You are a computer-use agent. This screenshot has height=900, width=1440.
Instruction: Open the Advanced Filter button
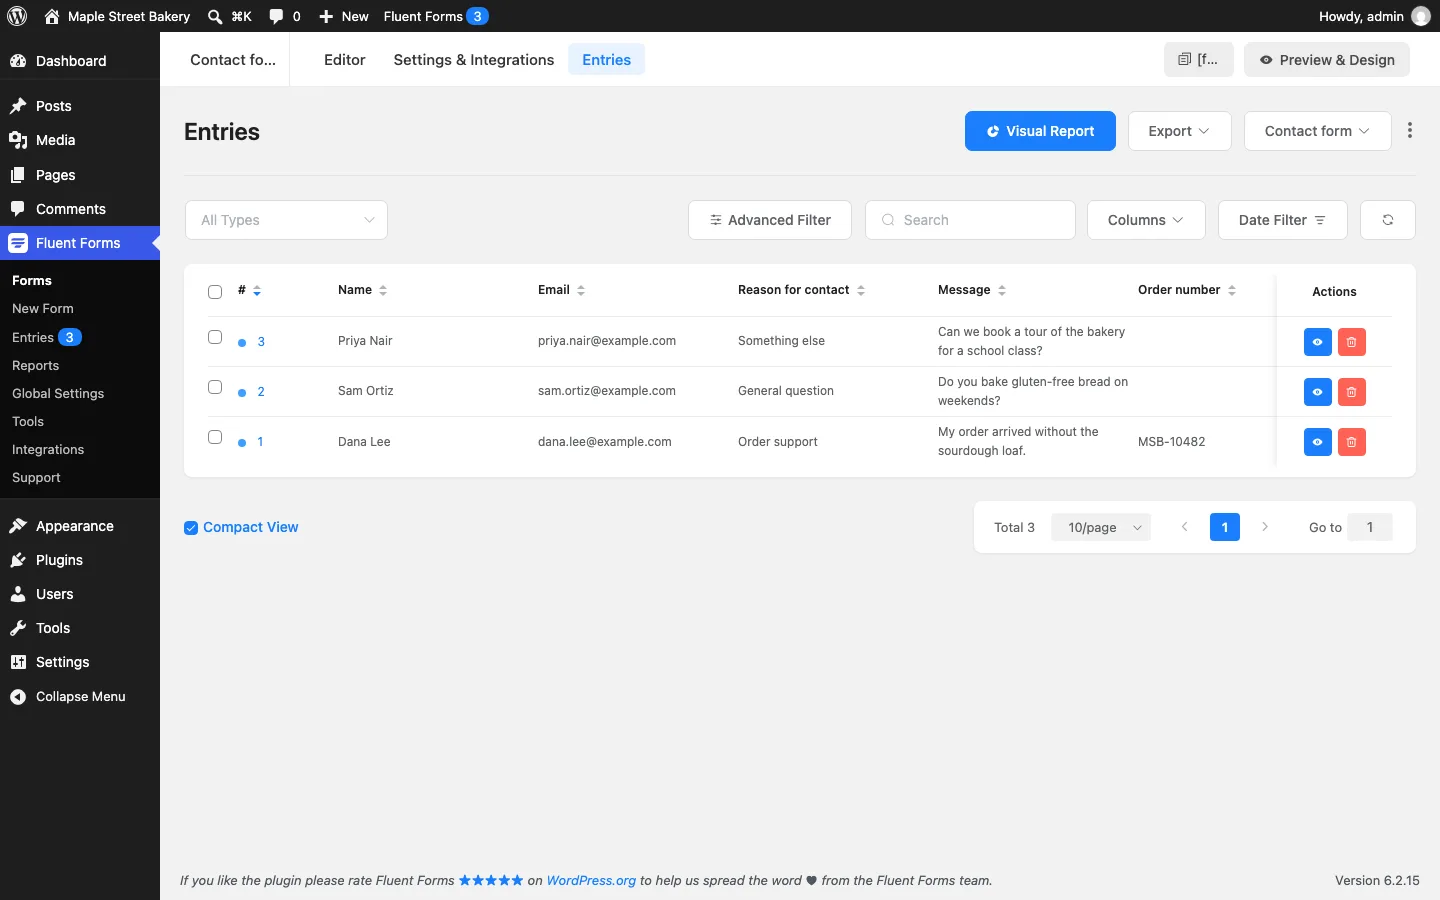(770, 220)
